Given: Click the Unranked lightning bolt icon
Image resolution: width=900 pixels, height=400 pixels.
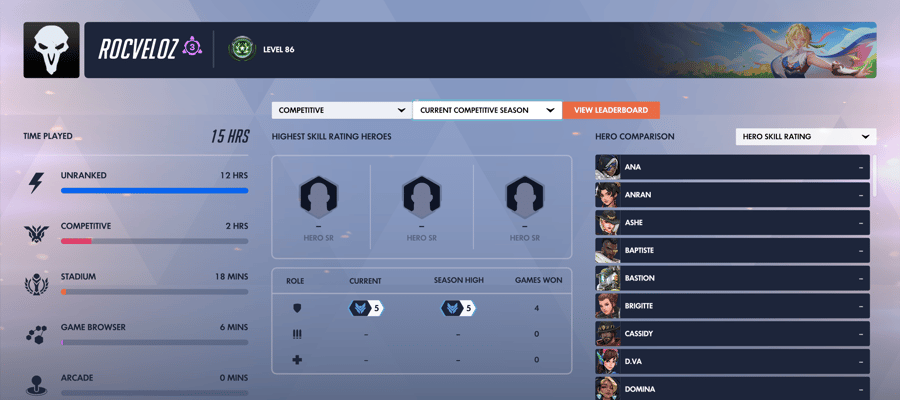Looking at the screenshot, I should (37, 184).
